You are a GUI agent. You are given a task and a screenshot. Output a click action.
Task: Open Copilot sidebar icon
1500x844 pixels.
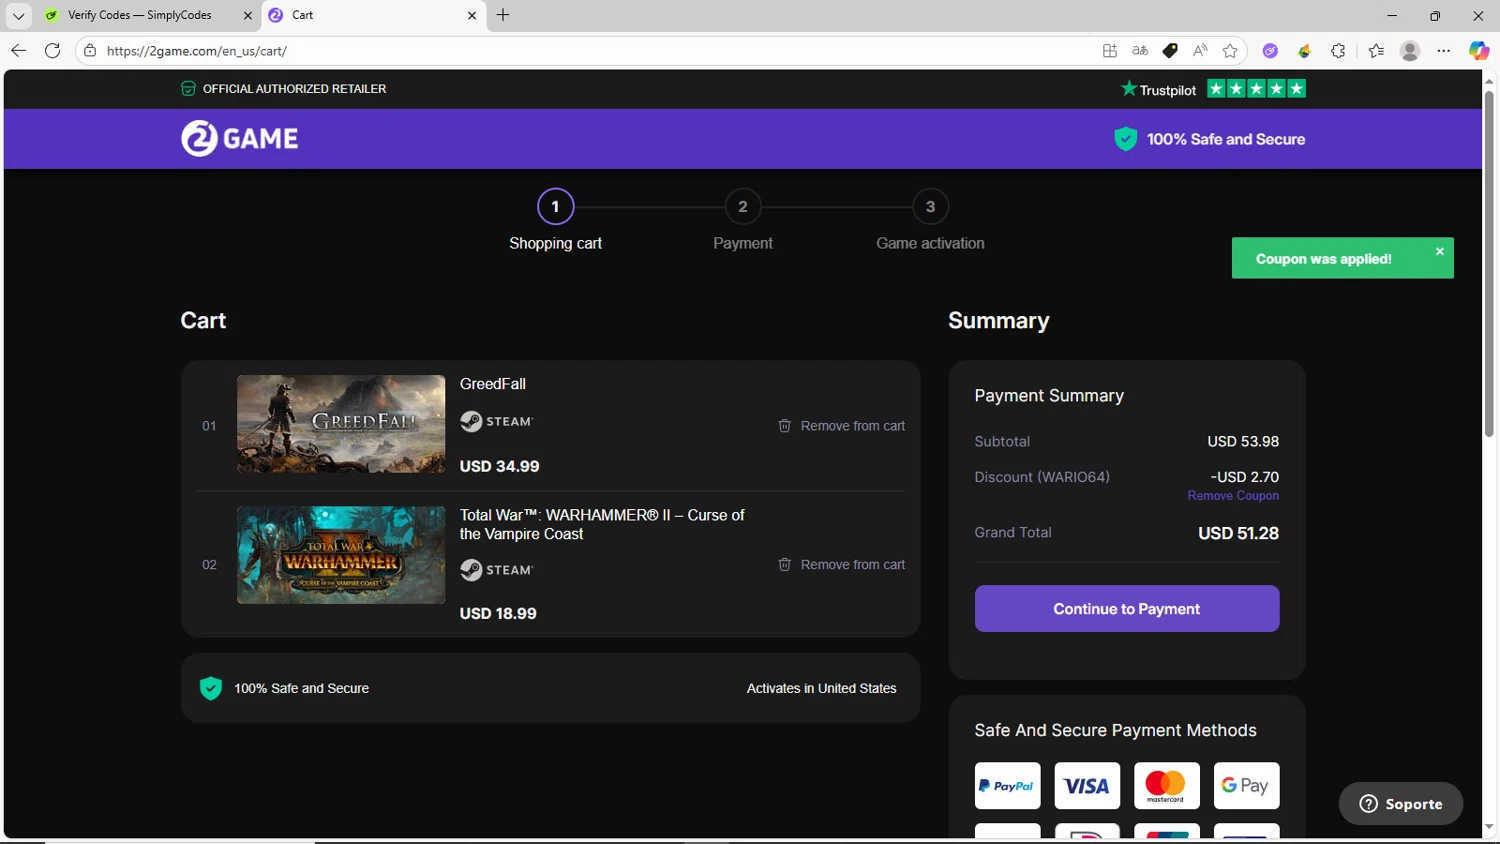[1479, 51]
